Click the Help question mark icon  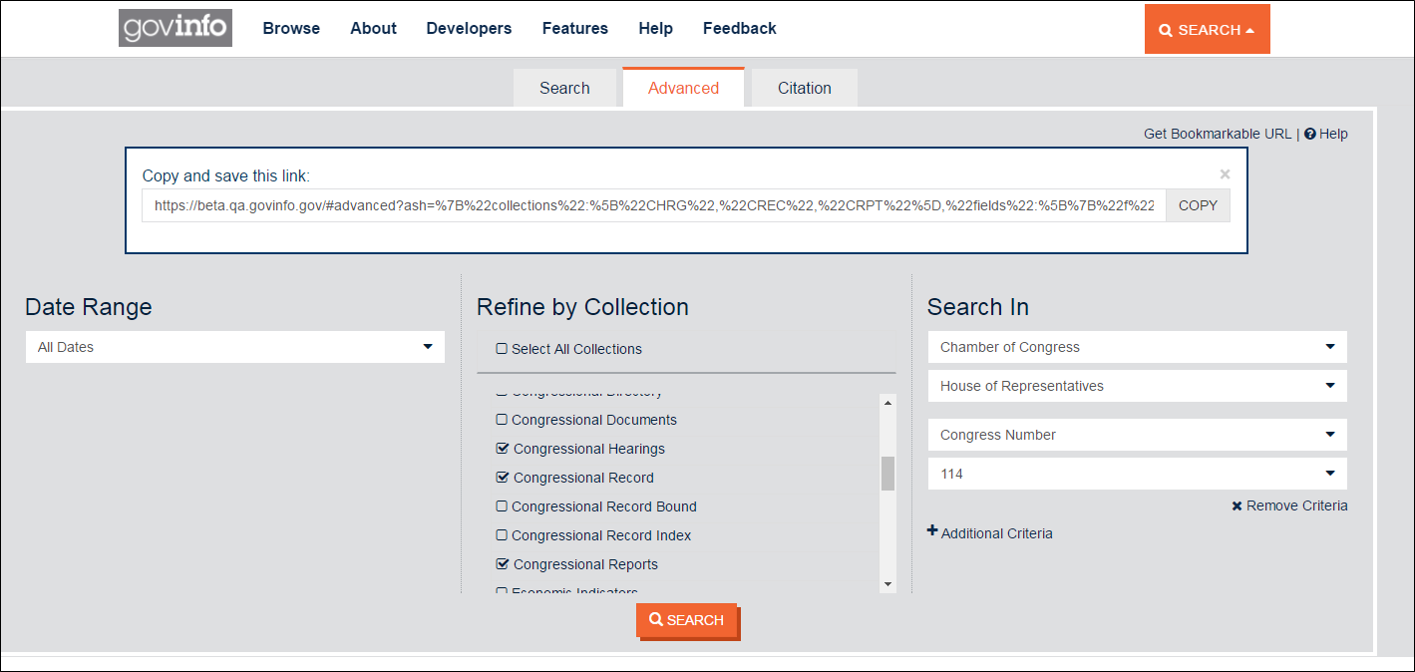tap(1309, 134)
